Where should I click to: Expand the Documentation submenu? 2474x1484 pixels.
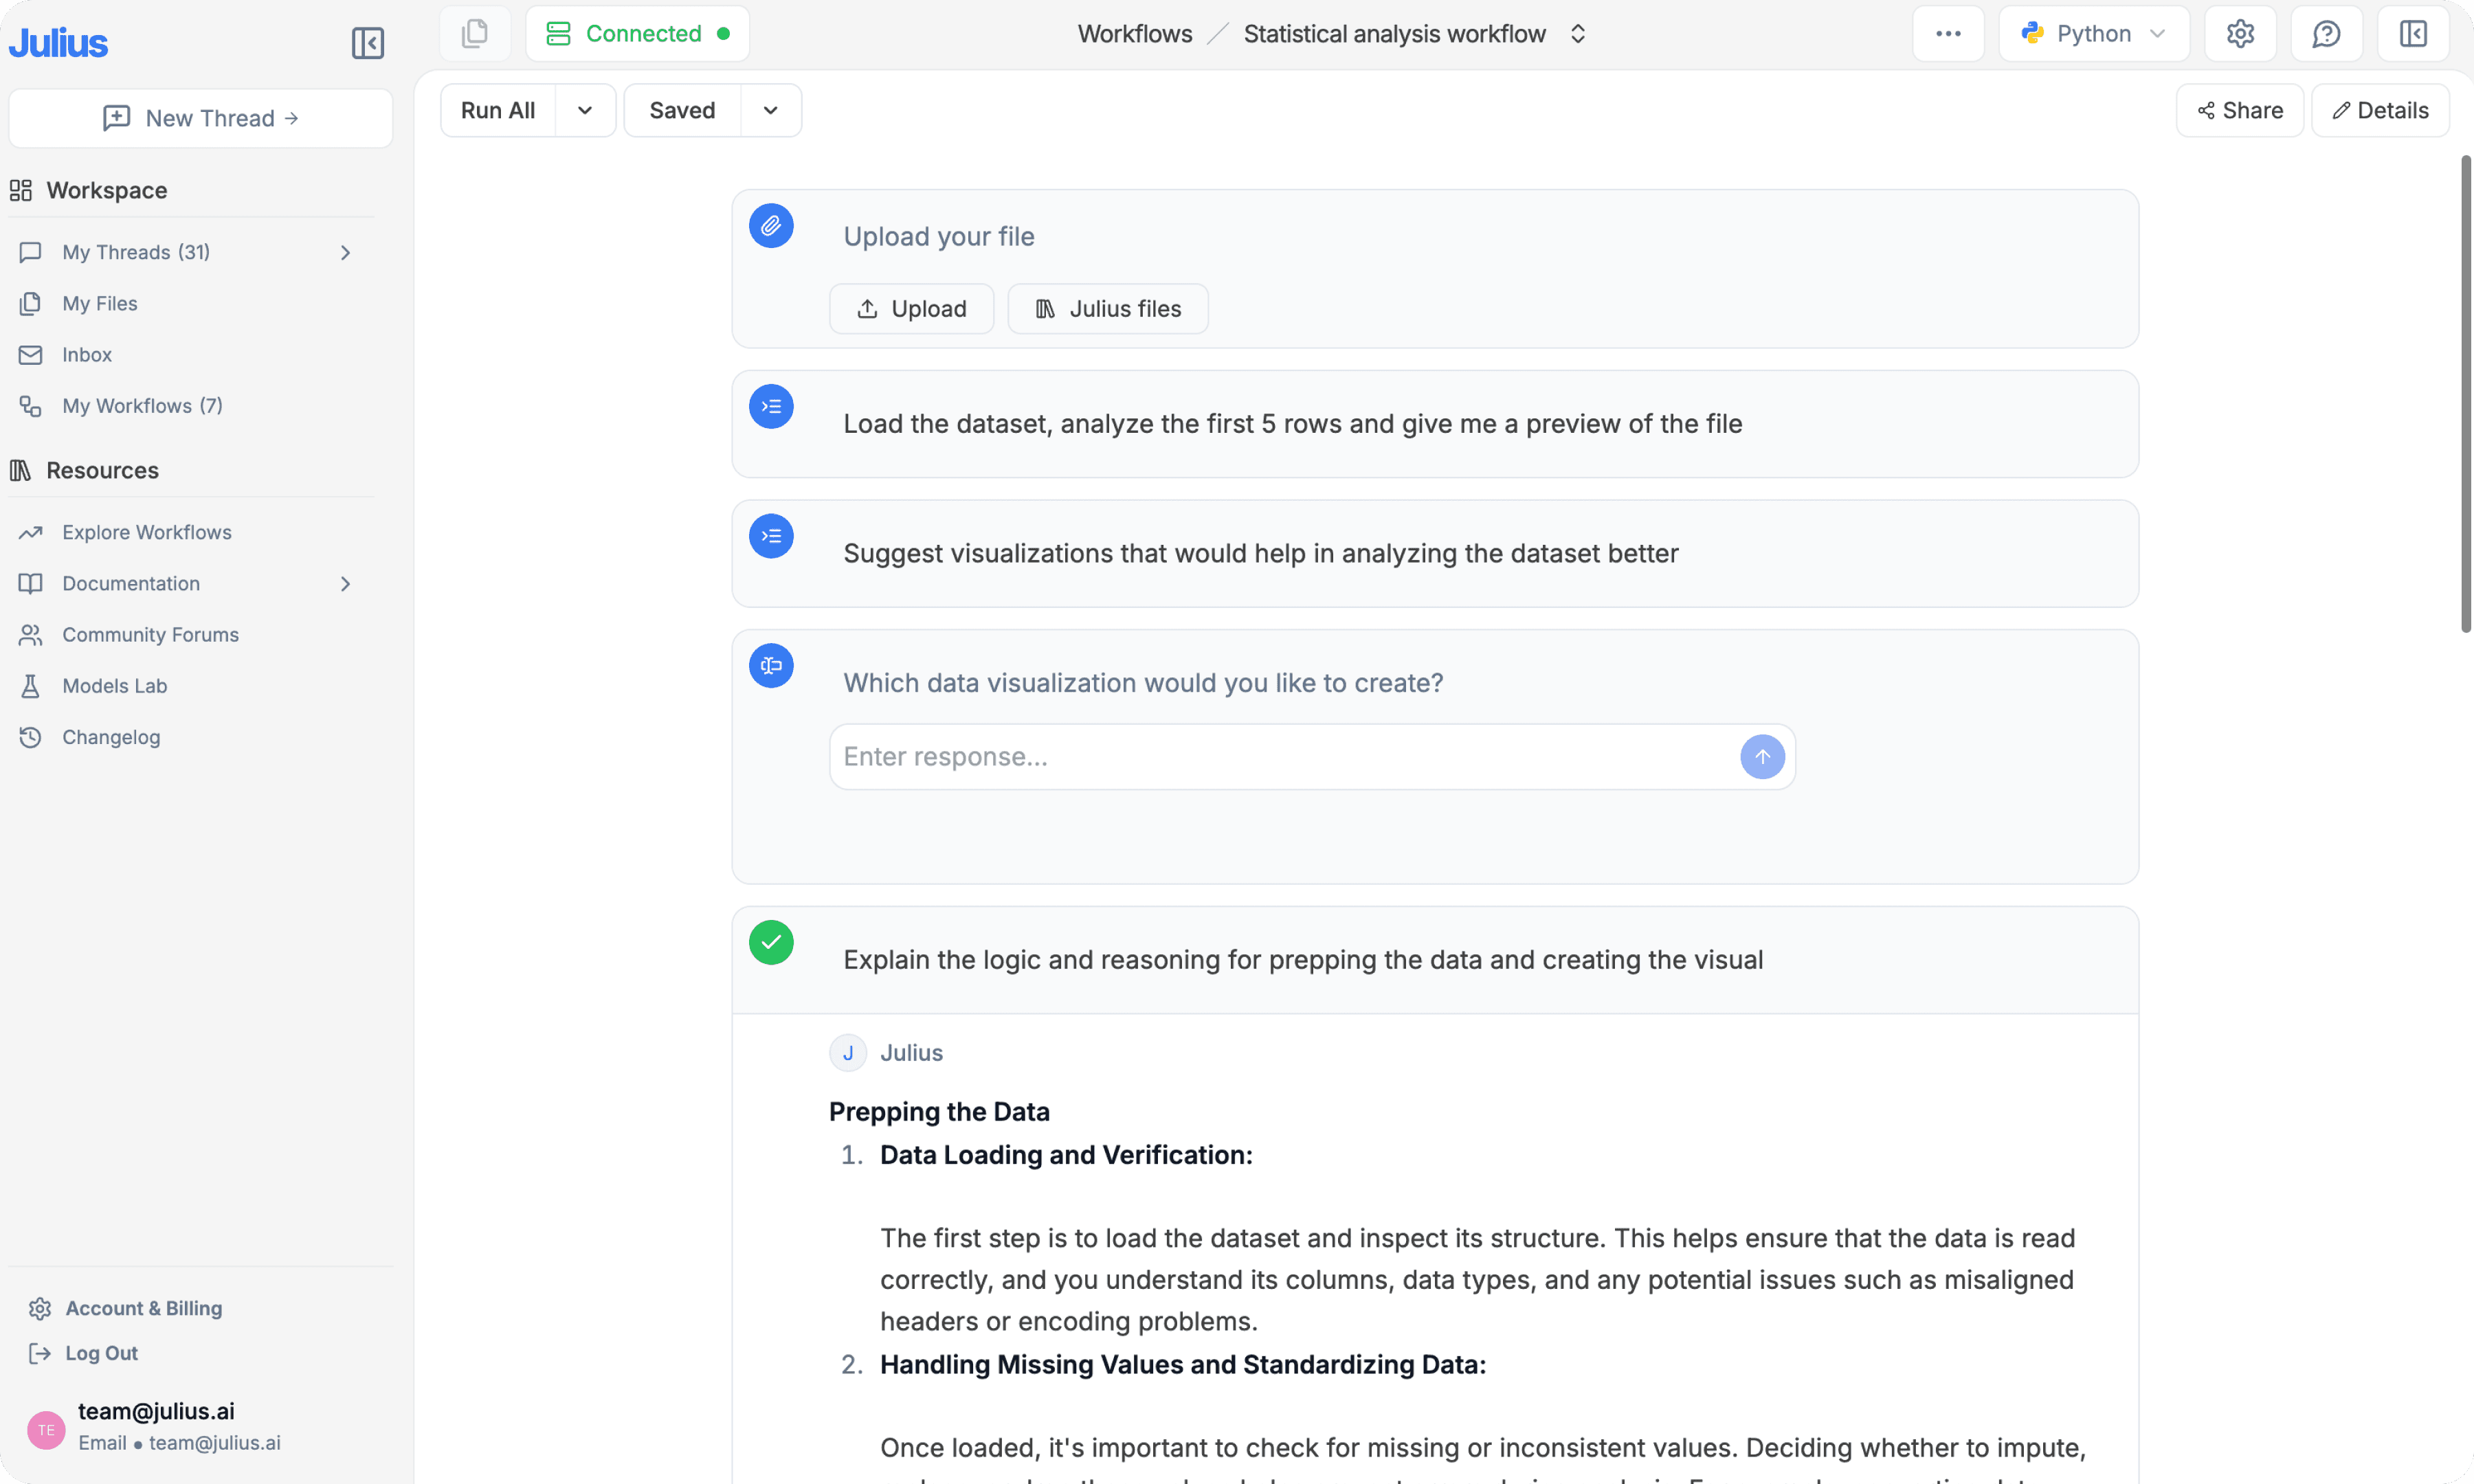(x=345, y=584)
